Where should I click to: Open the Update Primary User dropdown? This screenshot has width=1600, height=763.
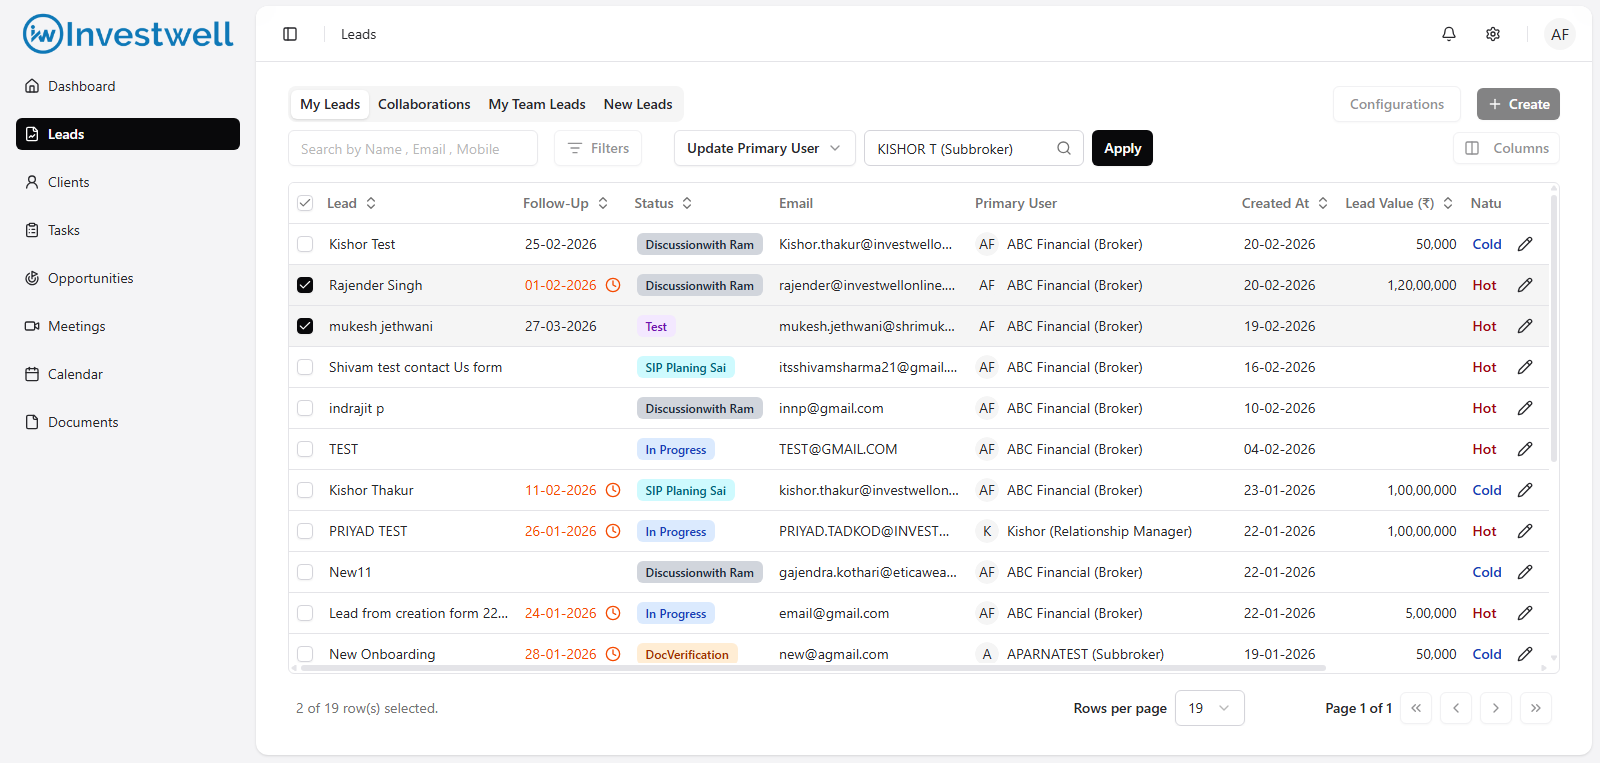coord(764,148)
